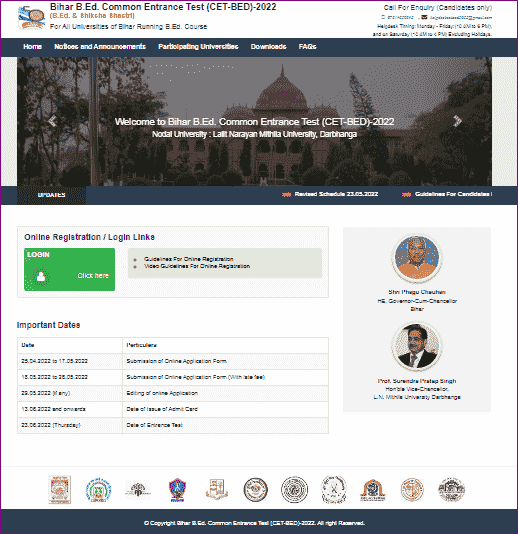Click the user silhouette icon in LOGIN box
The height and width of the screenshot is (534, 518).
tap(41, 276)
